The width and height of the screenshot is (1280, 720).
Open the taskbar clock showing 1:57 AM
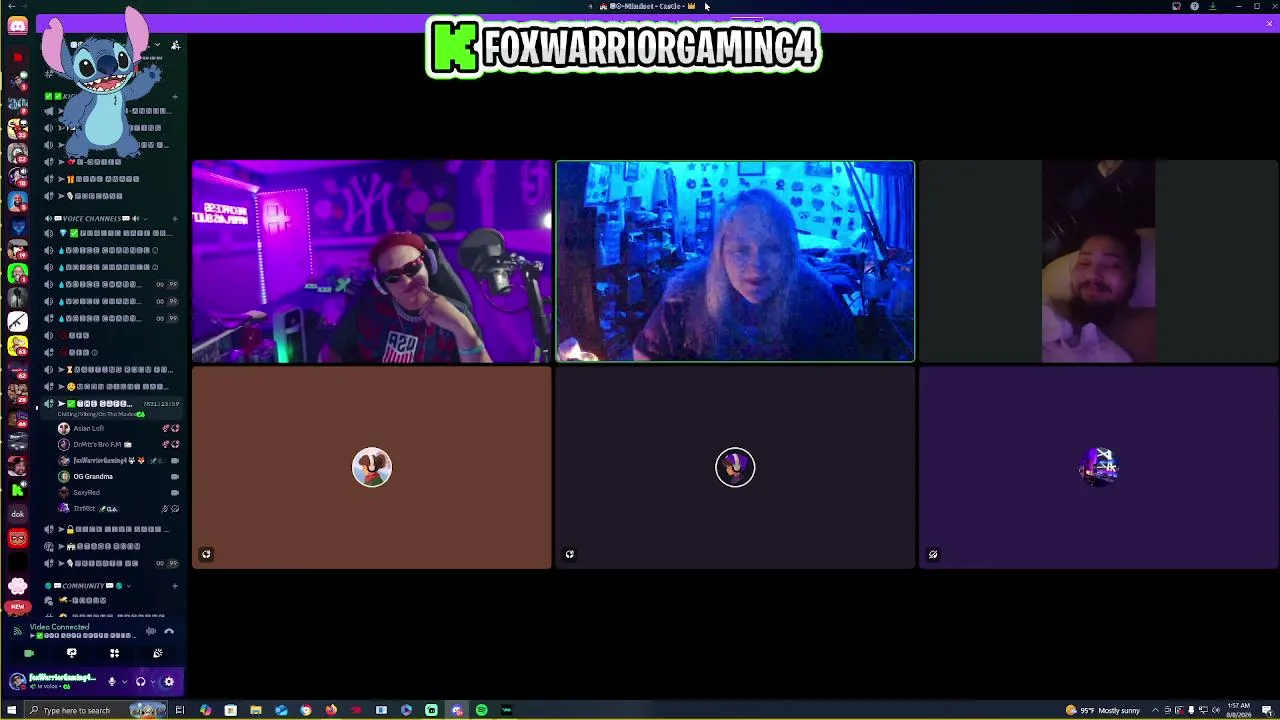pos(1238,710)
